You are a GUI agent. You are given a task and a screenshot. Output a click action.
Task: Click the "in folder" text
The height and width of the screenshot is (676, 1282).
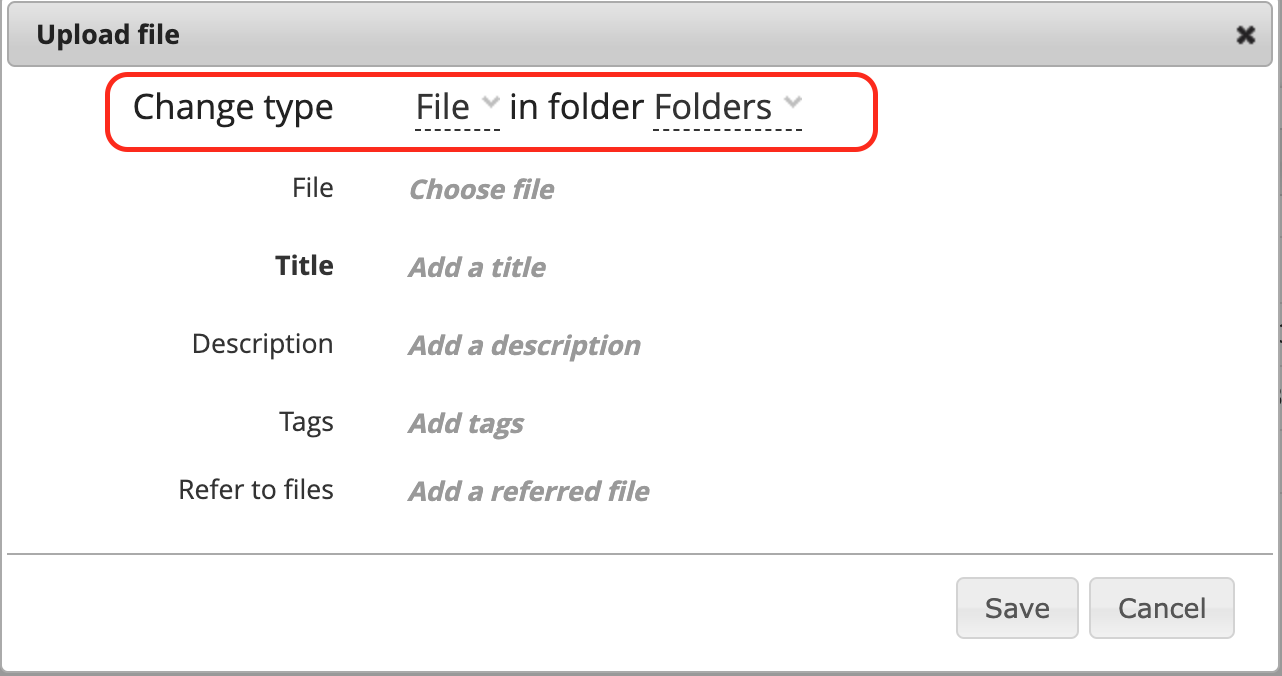pos(577,107)
